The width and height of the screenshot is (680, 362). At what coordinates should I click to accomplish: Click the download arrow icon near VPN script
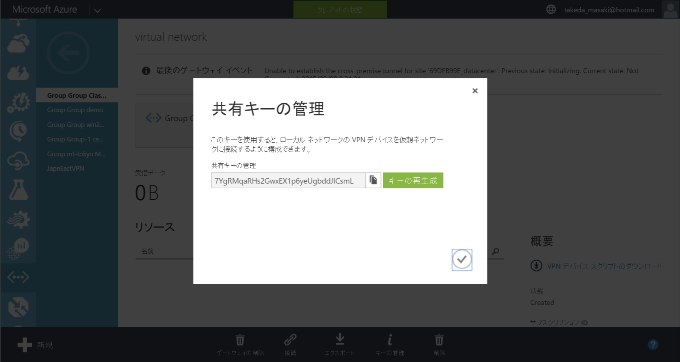(536, 266)
